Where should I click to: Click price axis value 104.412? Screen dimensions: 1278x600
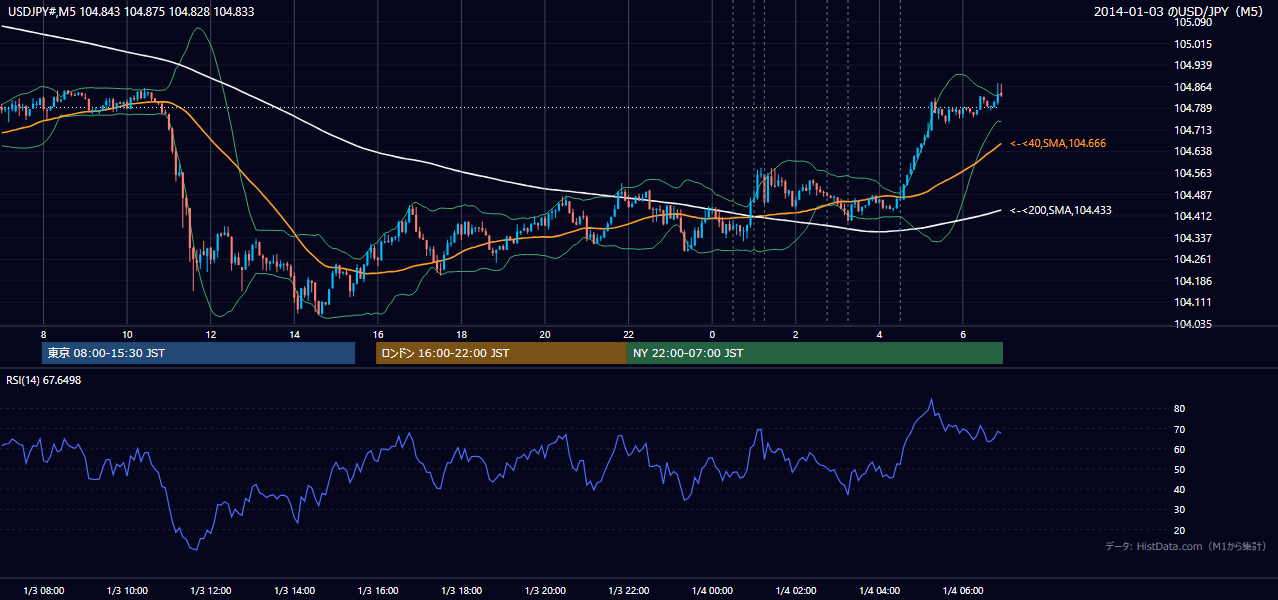tap(1194, 216)
